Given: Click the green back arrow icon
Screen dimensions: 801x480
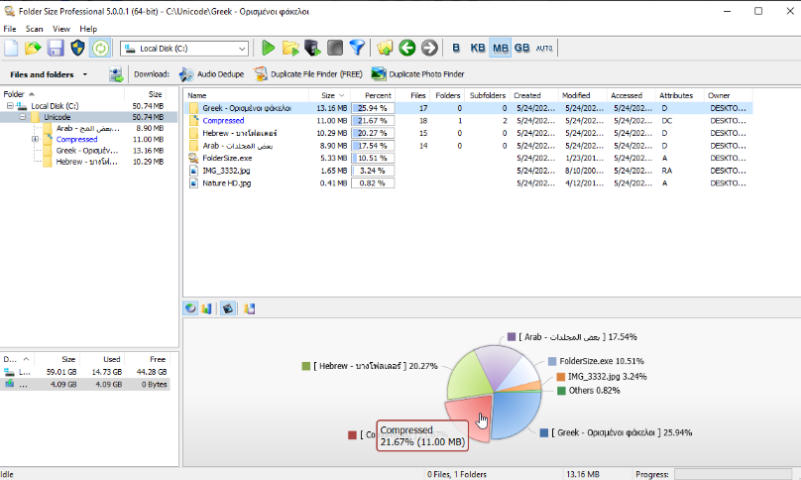Looking at the screenshot, I should [407, 48].
